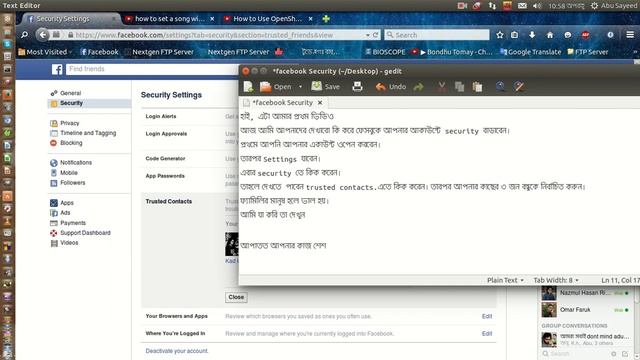Image resolution: width=640 pixels, height=360 pixels.
Task: Reload the Facebook page
Action: click(376, 35)
